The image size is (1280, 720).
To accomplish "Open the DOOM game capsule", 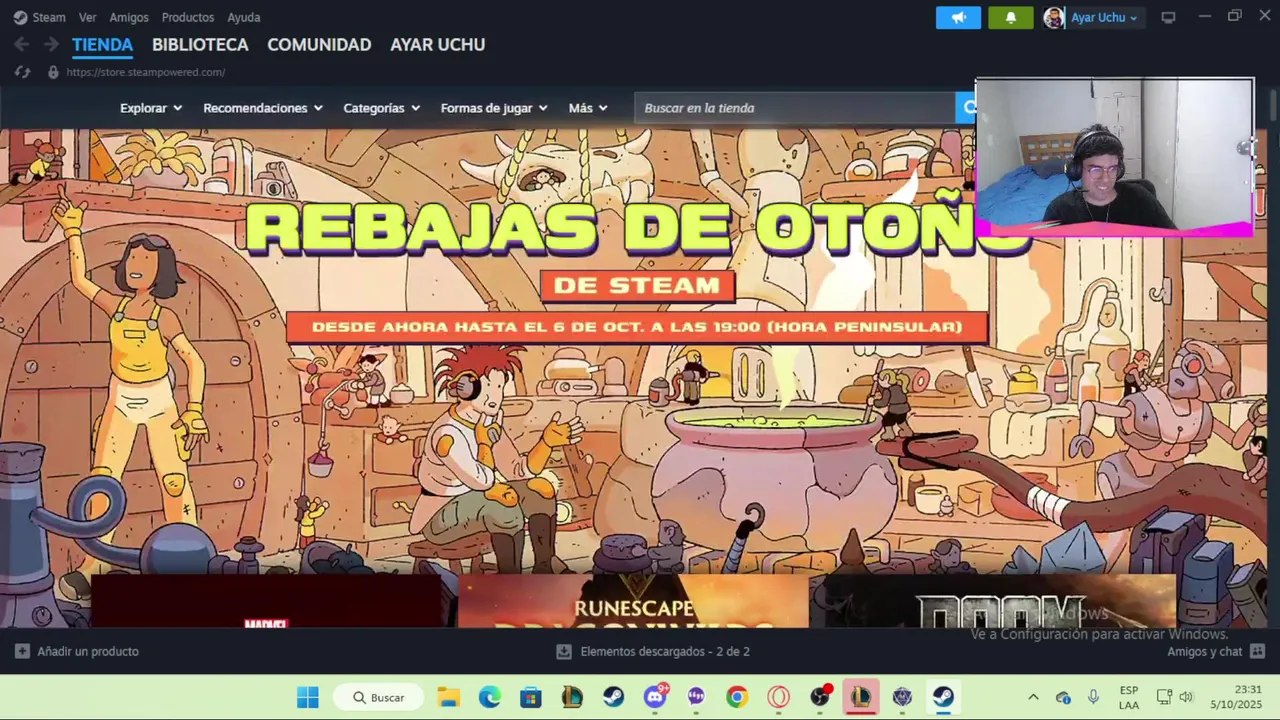I will (1000, 601).
